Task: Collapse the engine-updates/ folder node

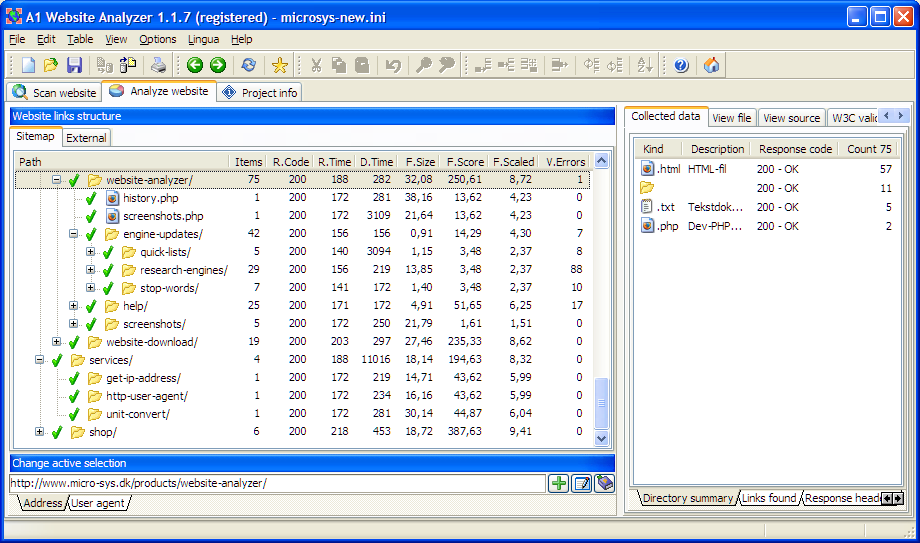Action: pyautogui.click(x=73, y=234)
